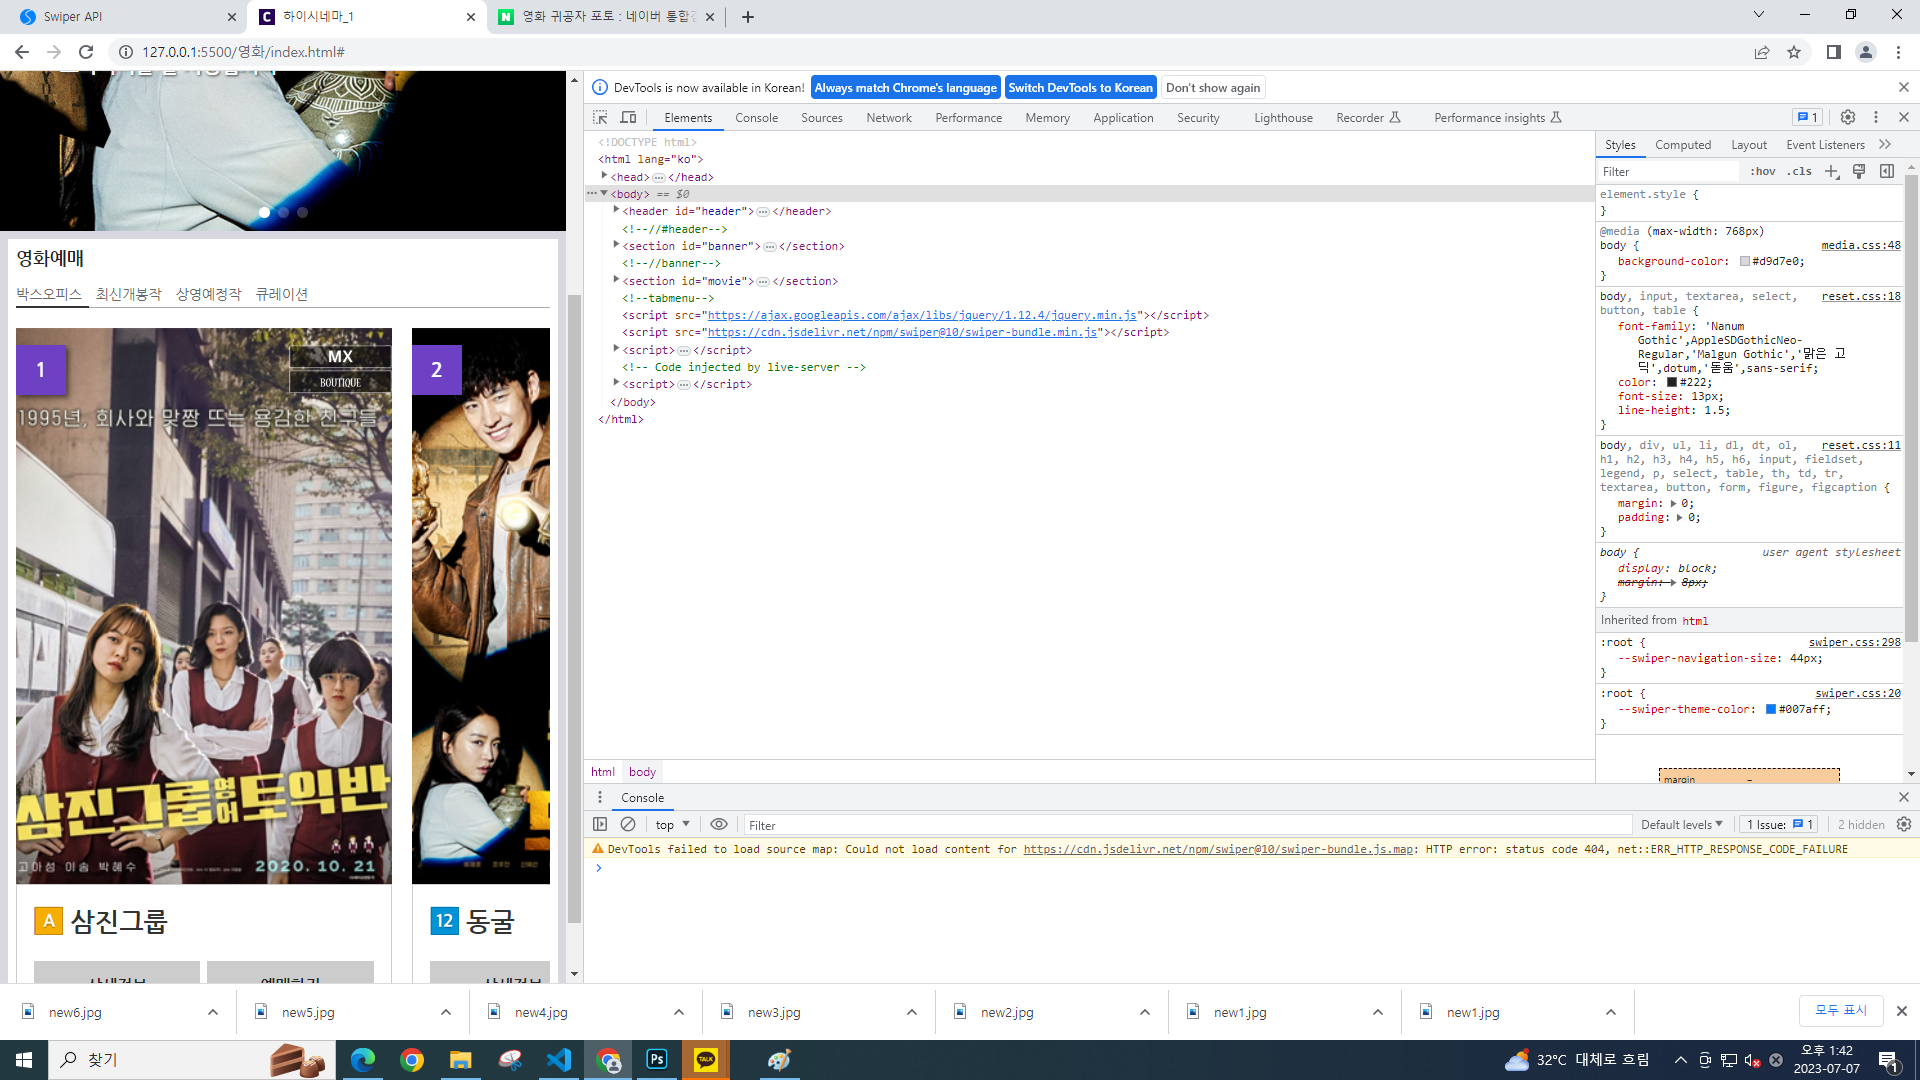Expand the section id="movie" node
The width and height of the screenshot is (1920, 1080).
coord(617,280)
